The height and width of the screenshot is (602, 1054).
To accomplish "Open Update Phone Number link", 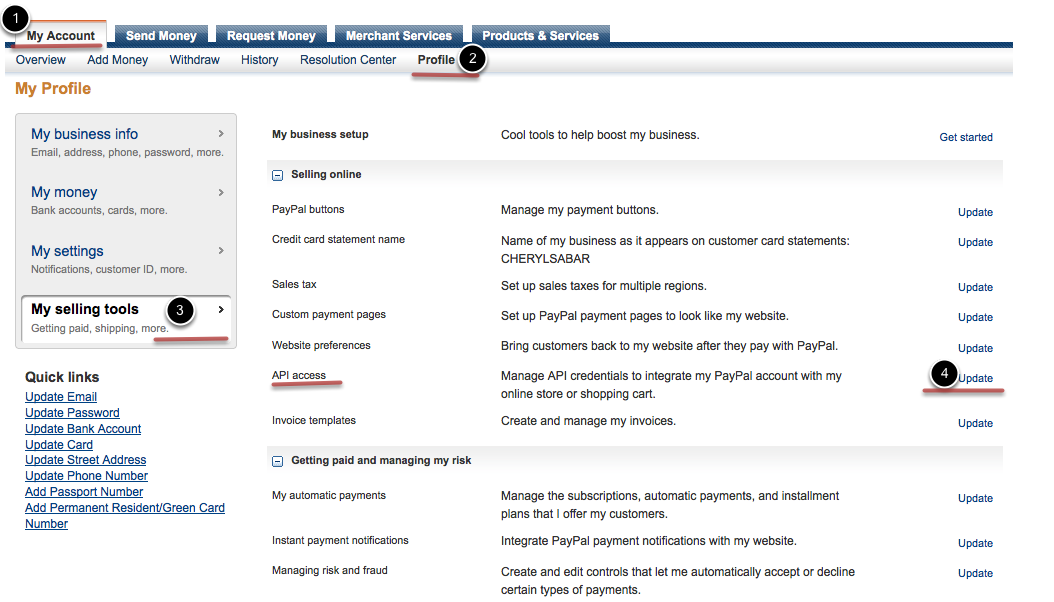I will tap(87, 476).
